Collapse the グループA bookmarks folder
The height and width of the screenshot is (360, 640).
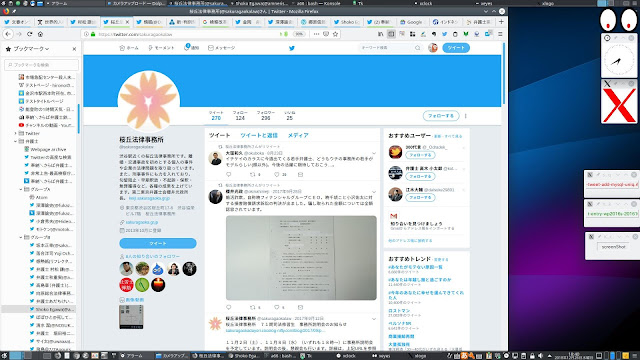tap(21, 189)
